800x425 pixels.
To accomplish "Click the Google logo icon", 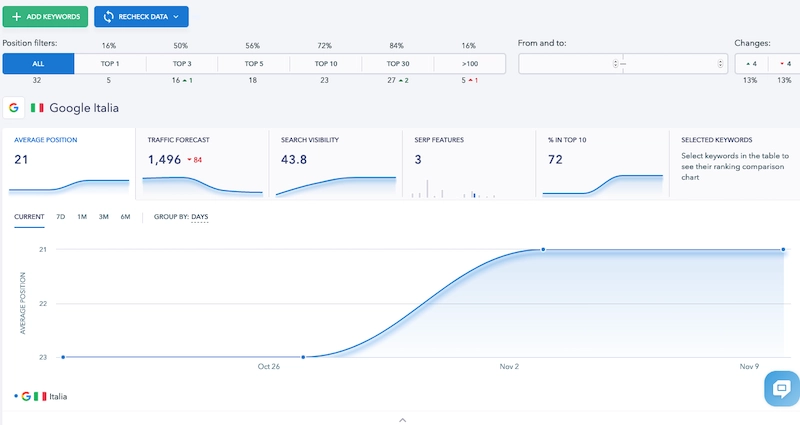I will point(14,108).
